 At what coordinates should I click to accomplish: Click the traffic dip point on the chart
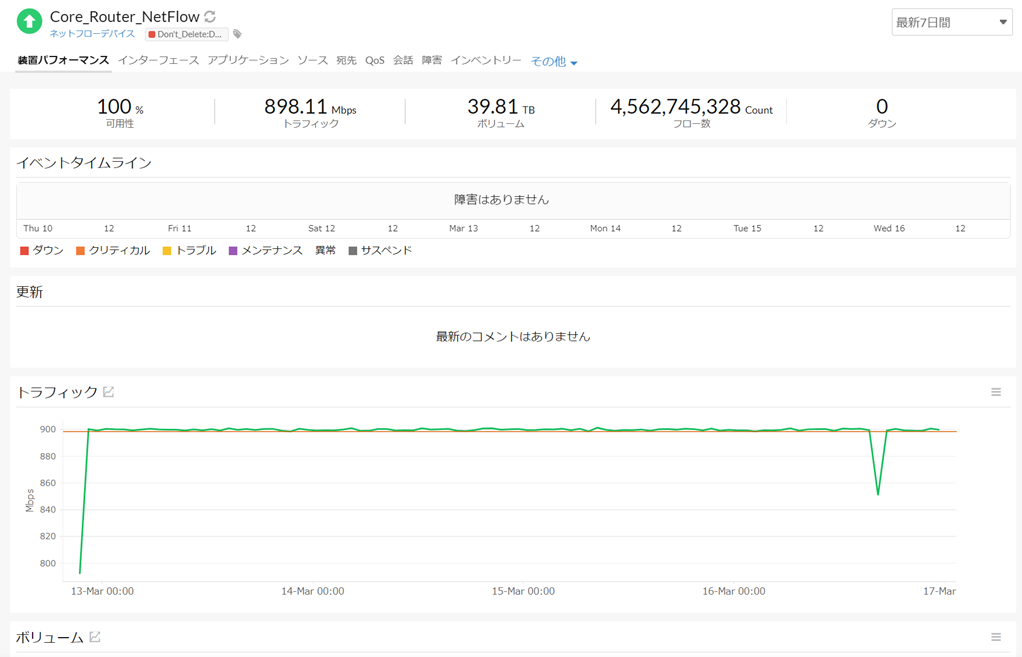(x=878, y=494)
